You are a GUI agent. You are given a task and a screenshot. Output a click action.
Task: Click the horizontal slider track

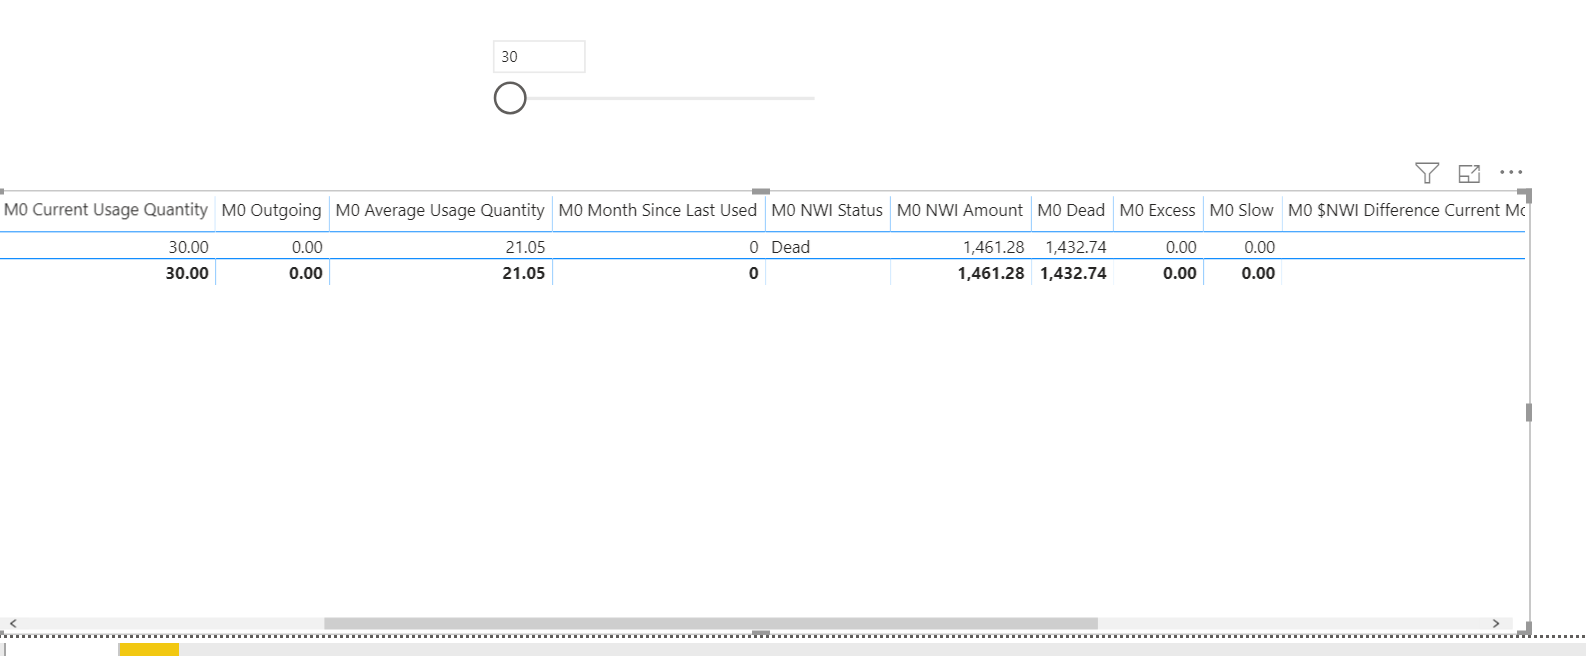click(x=669, y=98)
